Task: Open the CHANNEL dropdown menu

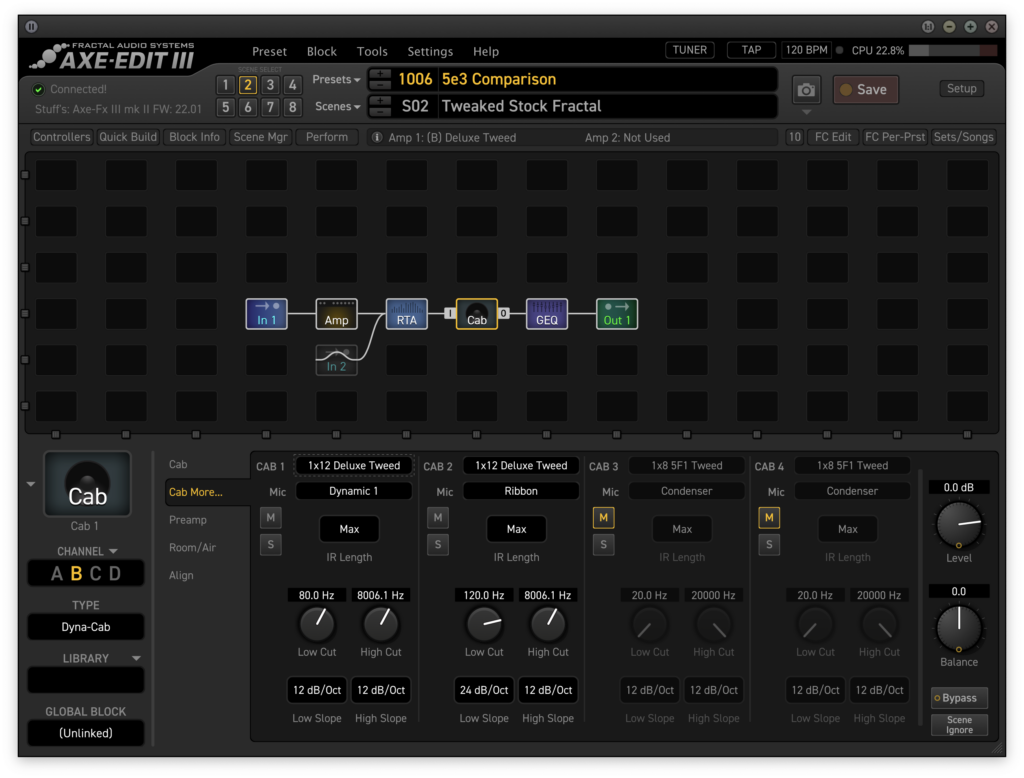Action: pos(87,551)
